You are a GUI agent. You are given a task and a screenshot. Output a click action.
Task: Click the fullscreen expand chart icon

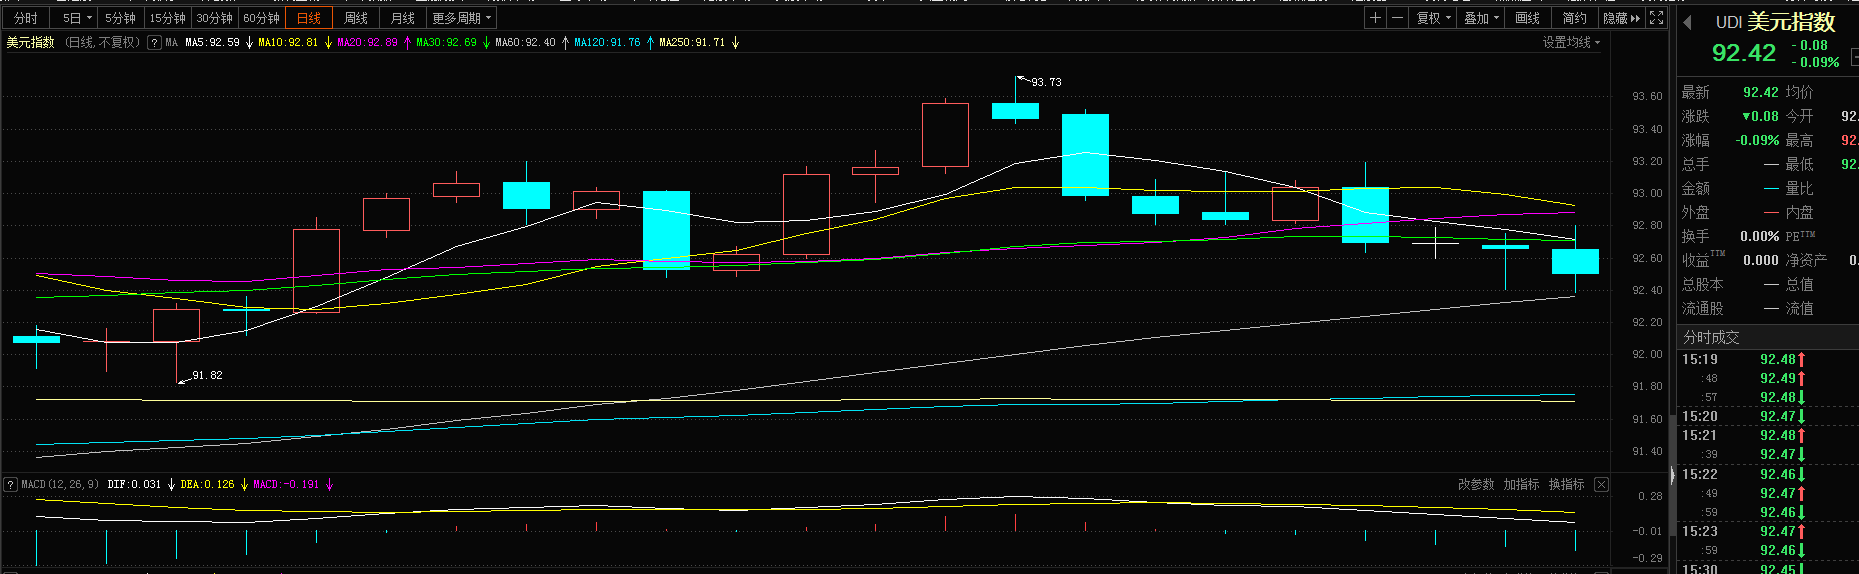[x=1656, y=18]
